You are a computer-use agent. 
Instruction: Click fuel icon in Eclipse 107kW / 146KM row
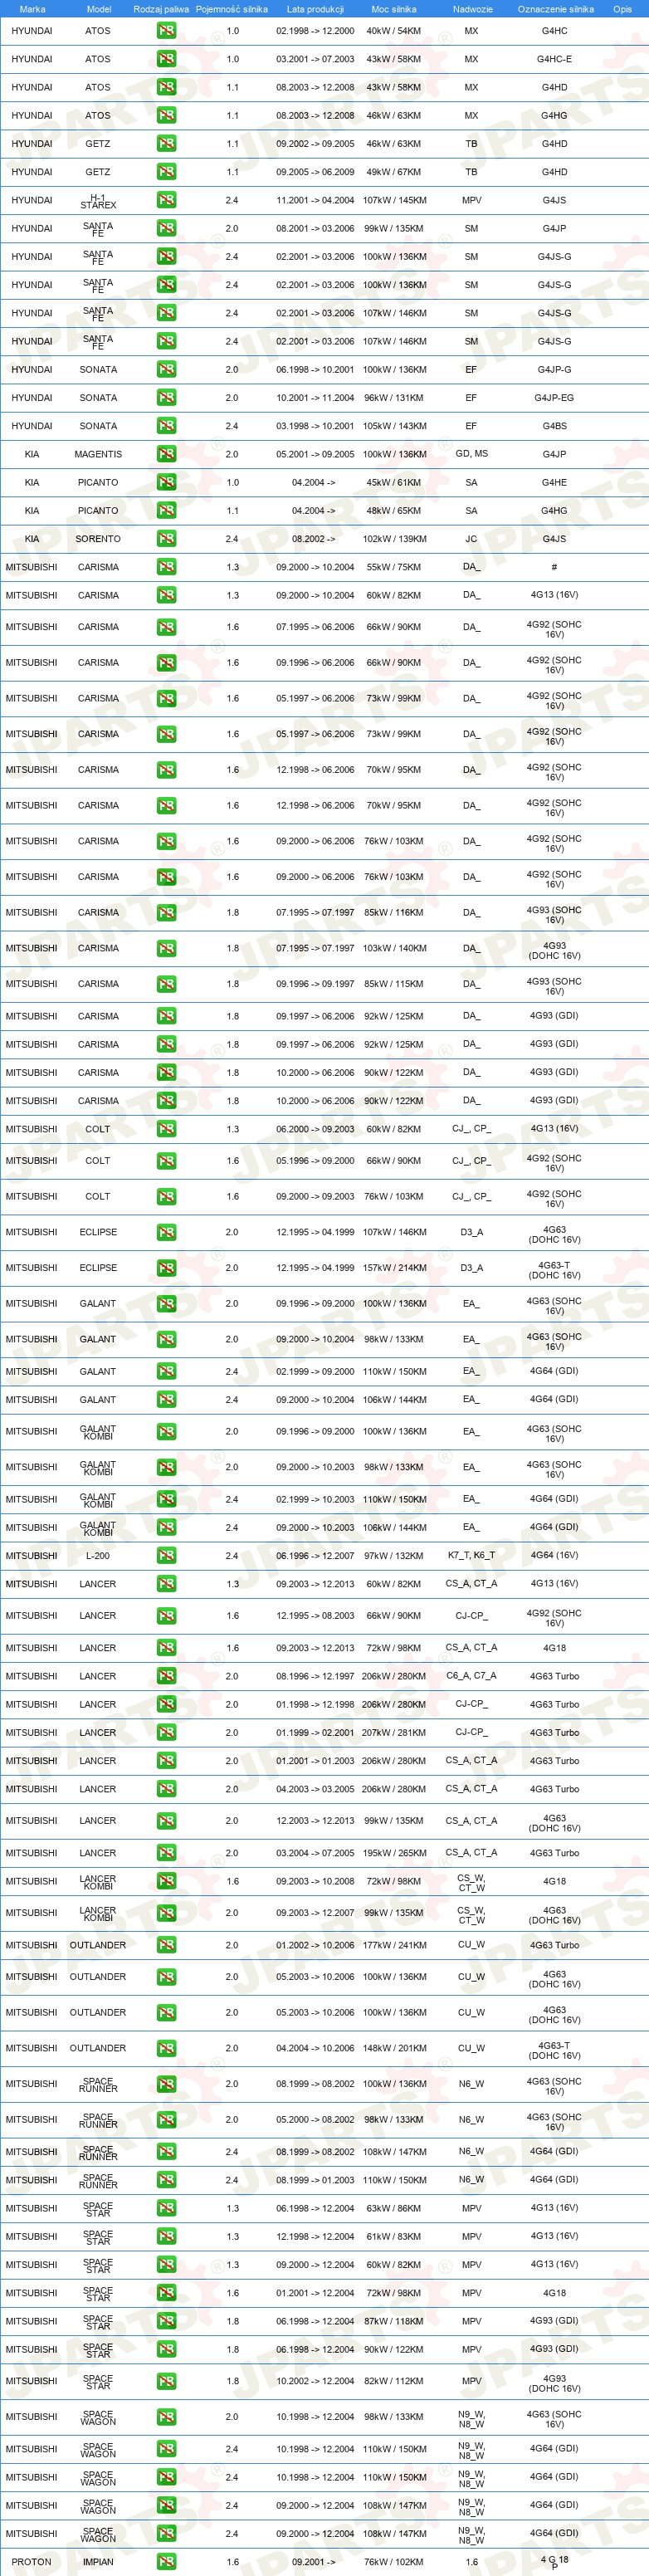[166, 1232]
